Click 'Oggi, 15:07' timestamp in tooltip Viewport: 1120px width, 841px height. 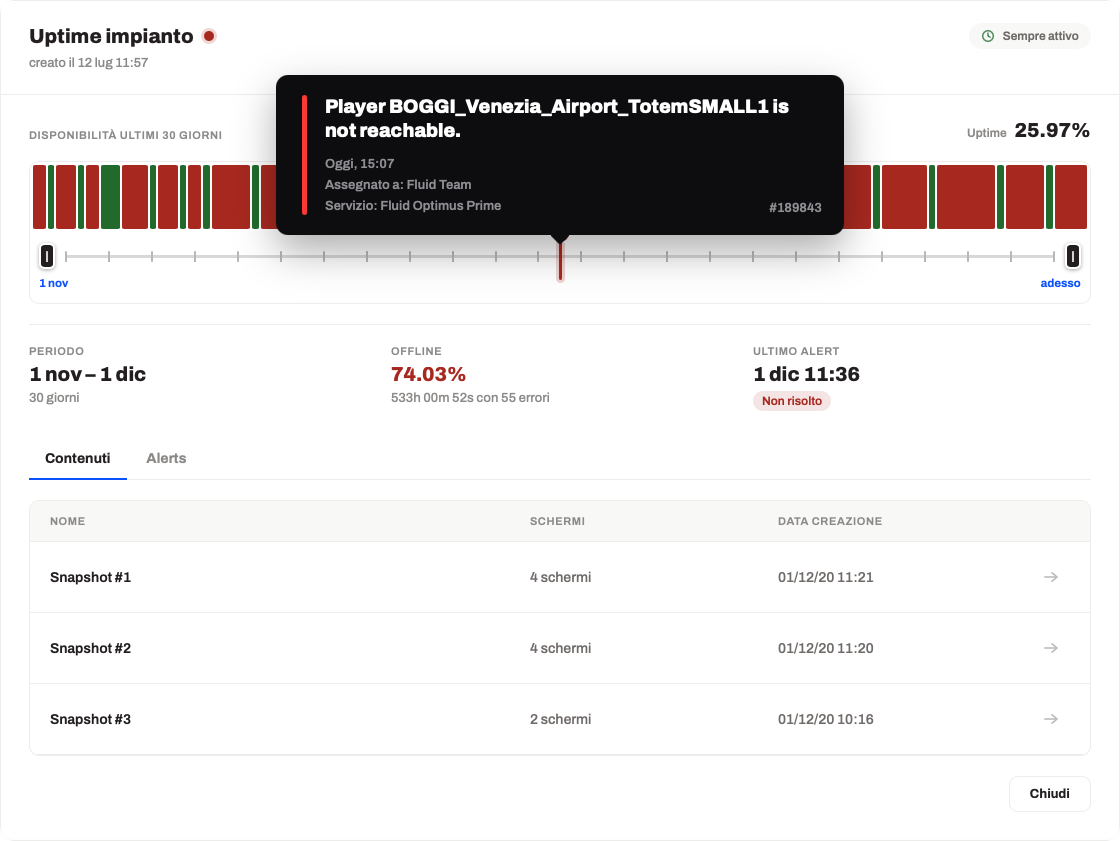pyautogui.click(x=359, y=164)
